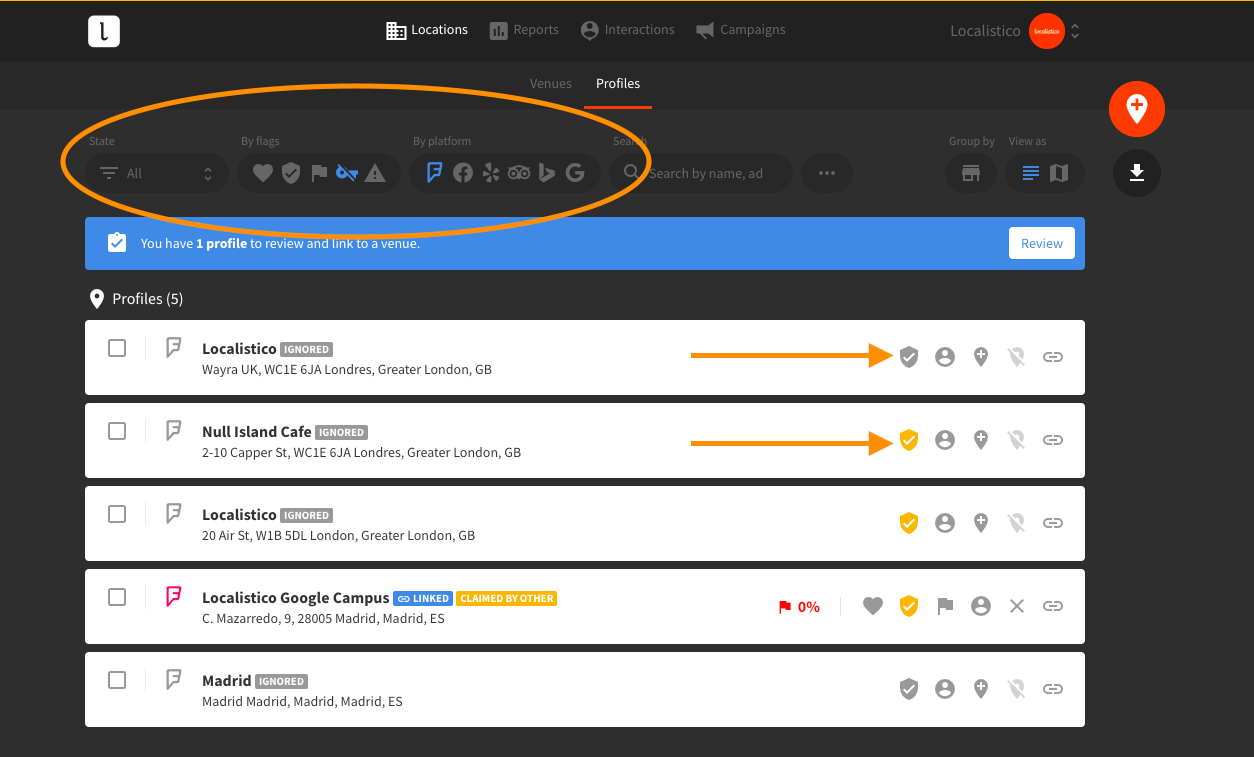Click grey shield icon on Localistico Wayra row
This screenshot has width=1254, height=757.
coord(909,357)
